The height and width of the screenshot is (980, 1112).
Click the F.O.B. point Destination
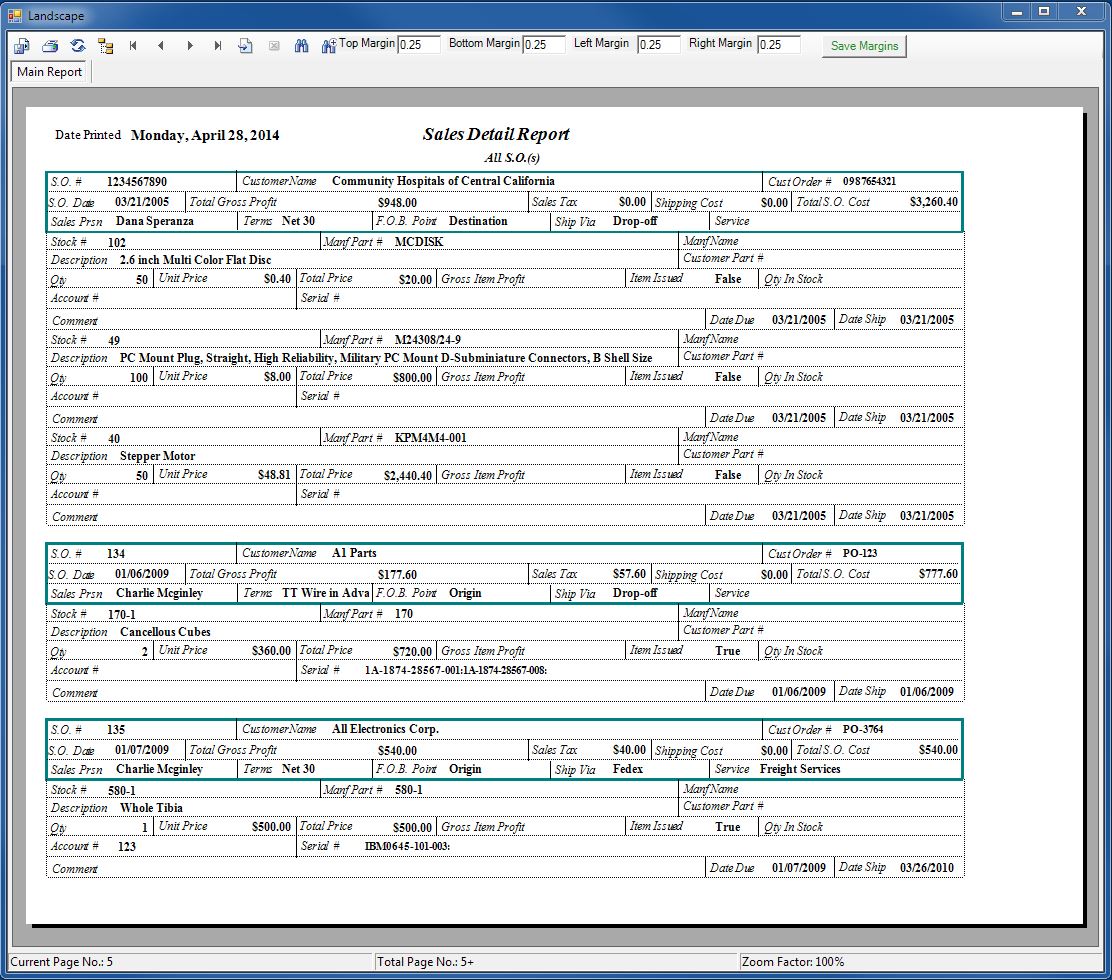478,221
